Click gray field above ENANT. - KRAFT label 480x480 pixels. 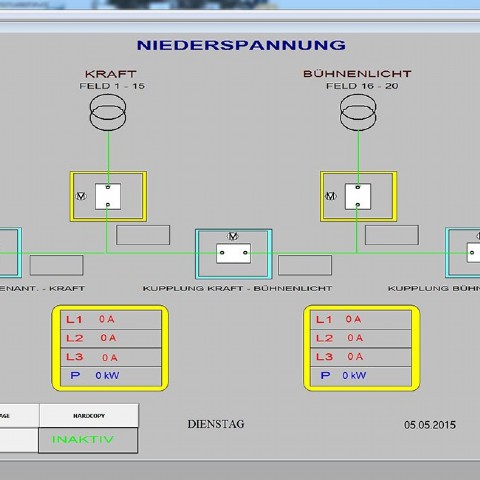point(56,265)
